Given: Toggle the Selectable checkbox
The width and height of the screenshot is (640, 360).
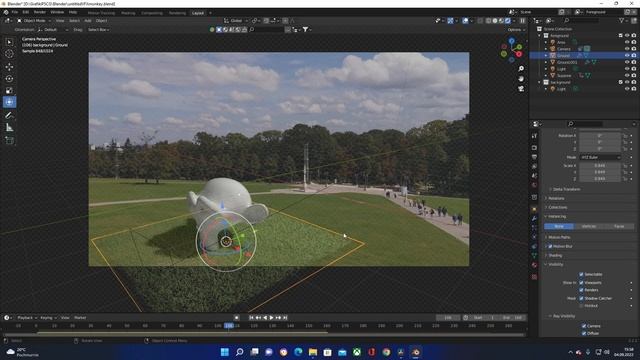Looking at the screenshot, I should pos(581,274).
